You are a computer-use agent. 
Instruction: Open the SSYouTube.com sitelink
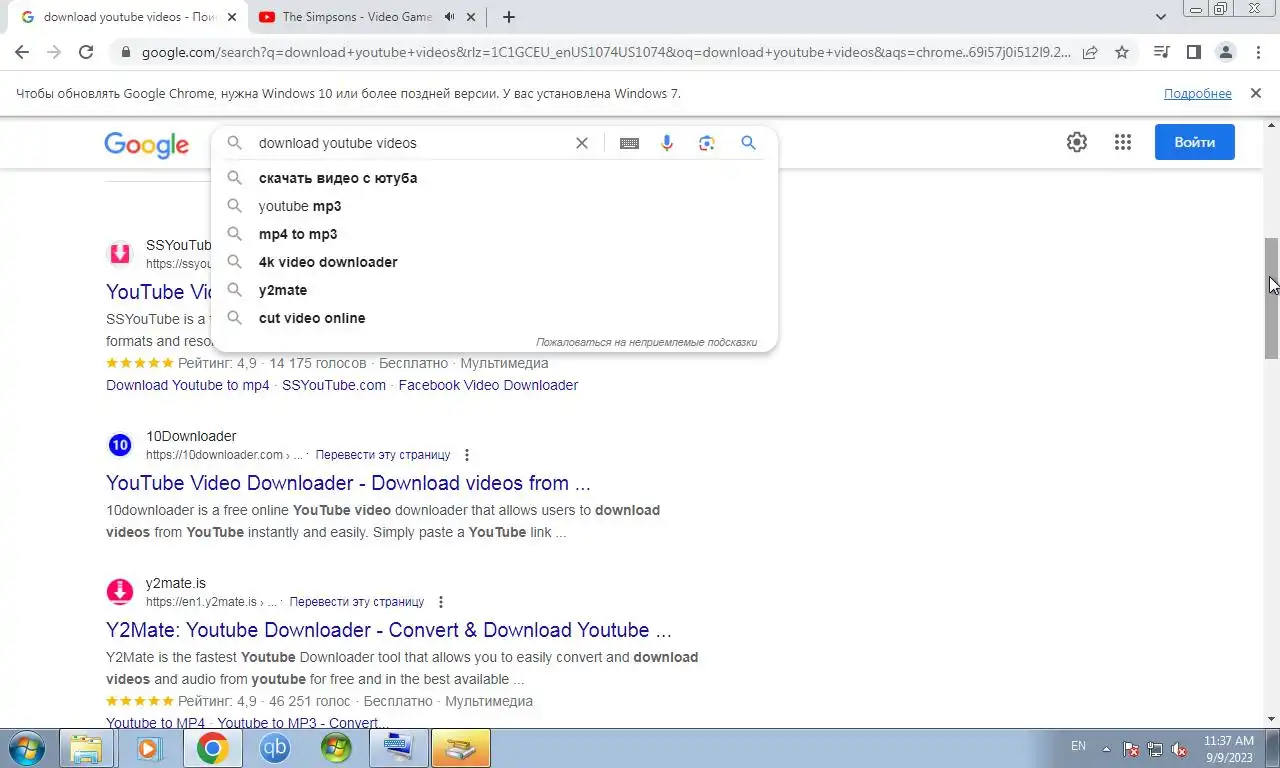click(x=334, y=385)
